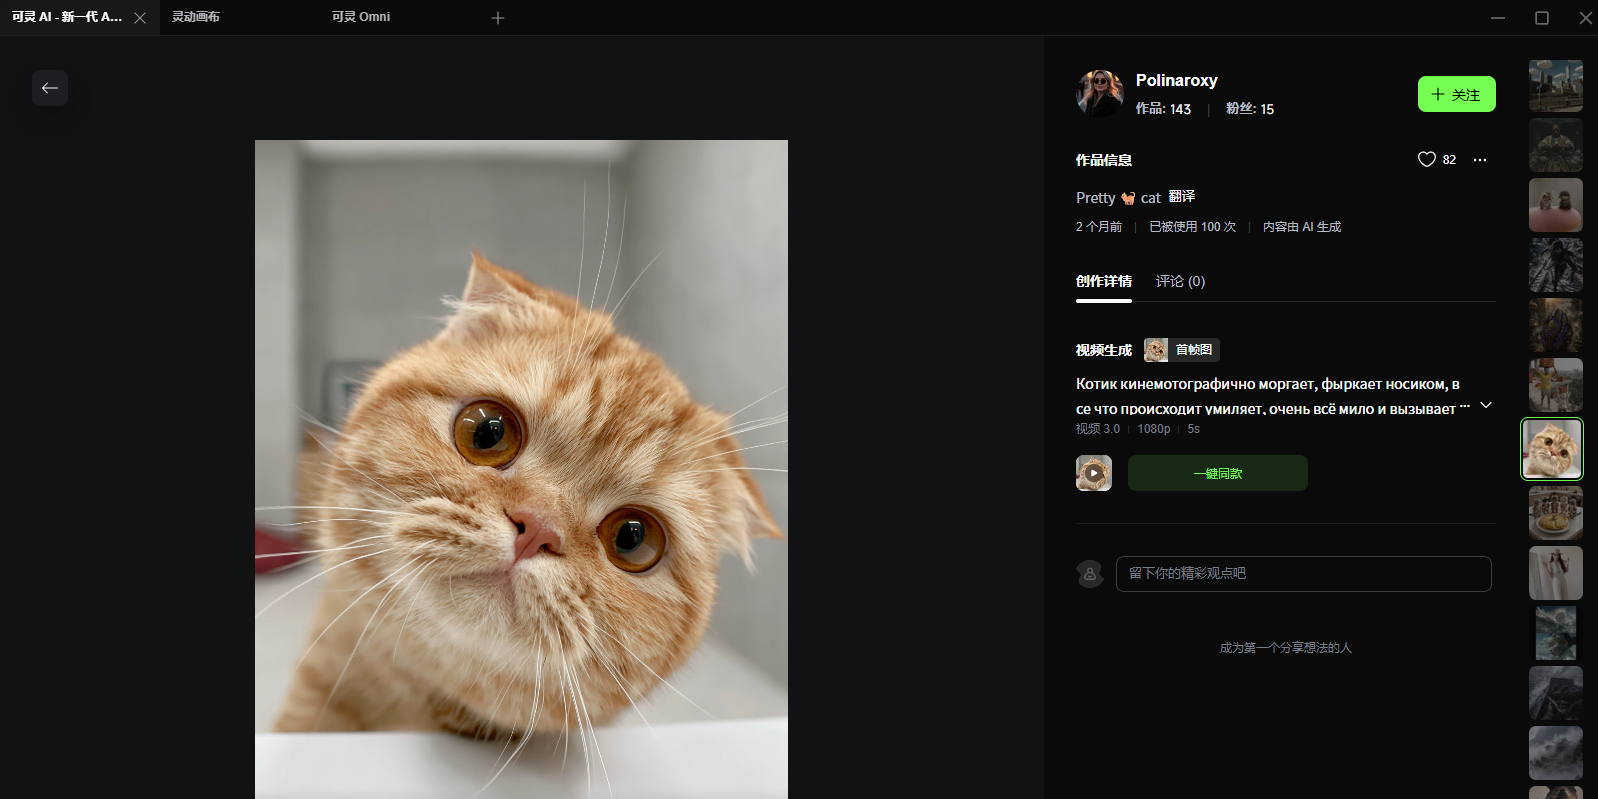Open the Polinaroxy username link
The image size is (1598, 799).
coord(1177,80)
